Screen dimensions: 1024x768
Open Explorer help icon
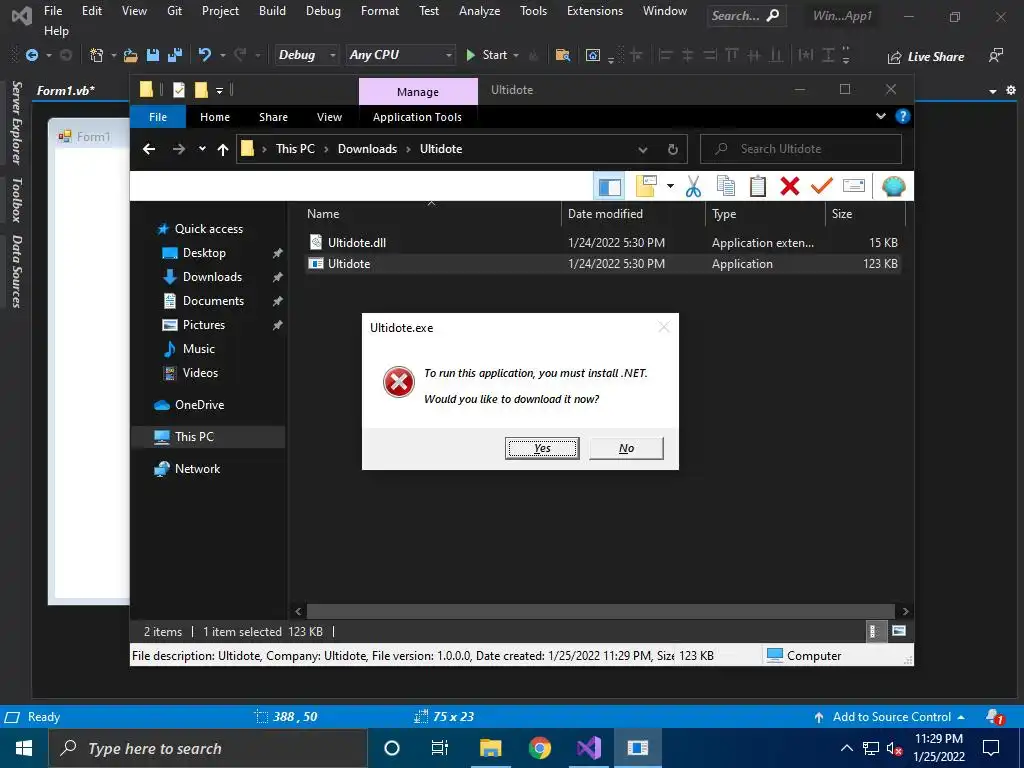pos(903,116)
